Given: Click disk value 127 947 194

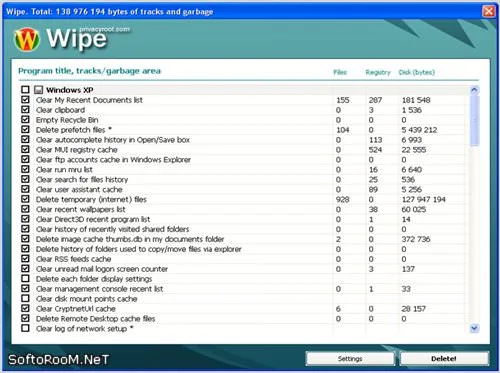Looking at the screenshot, I should click(423, 199).
